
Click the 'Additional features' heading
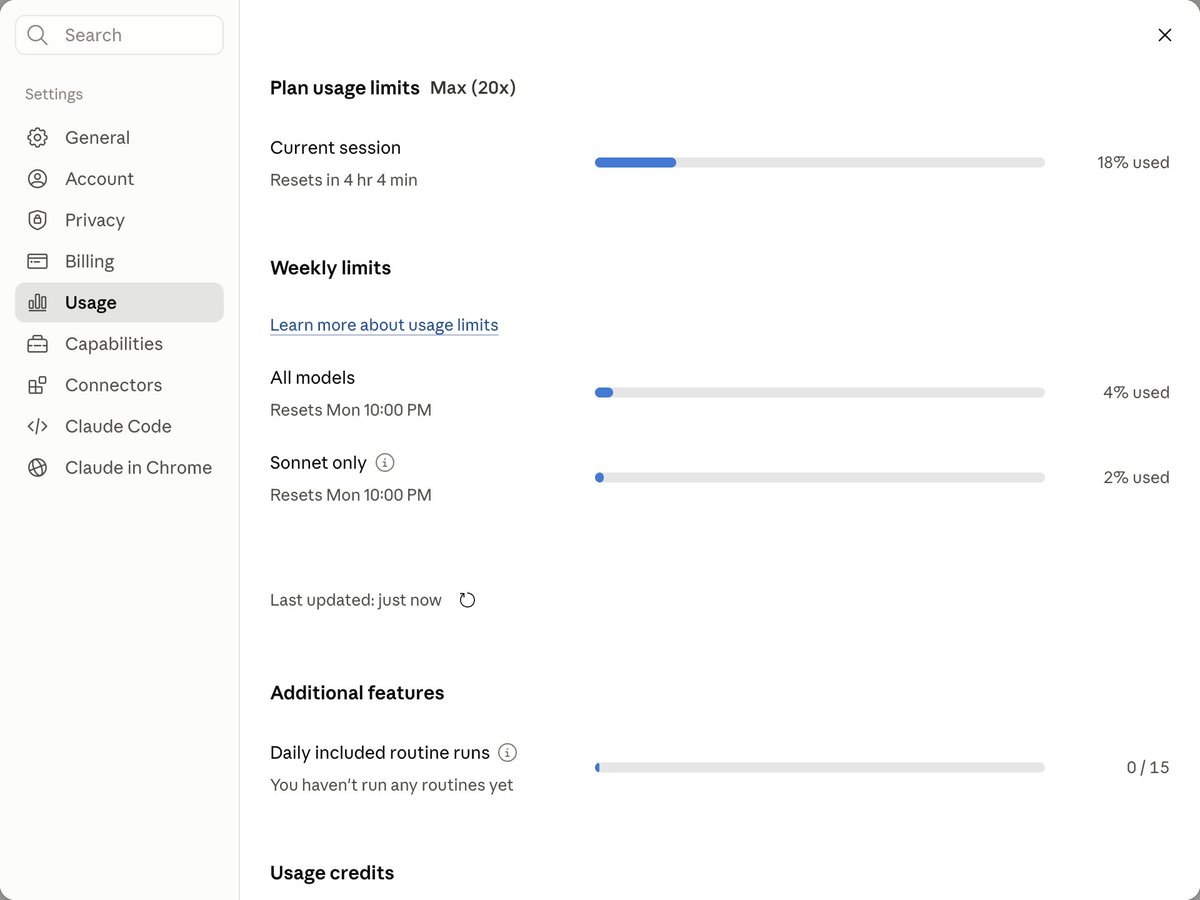coord(357,693)
